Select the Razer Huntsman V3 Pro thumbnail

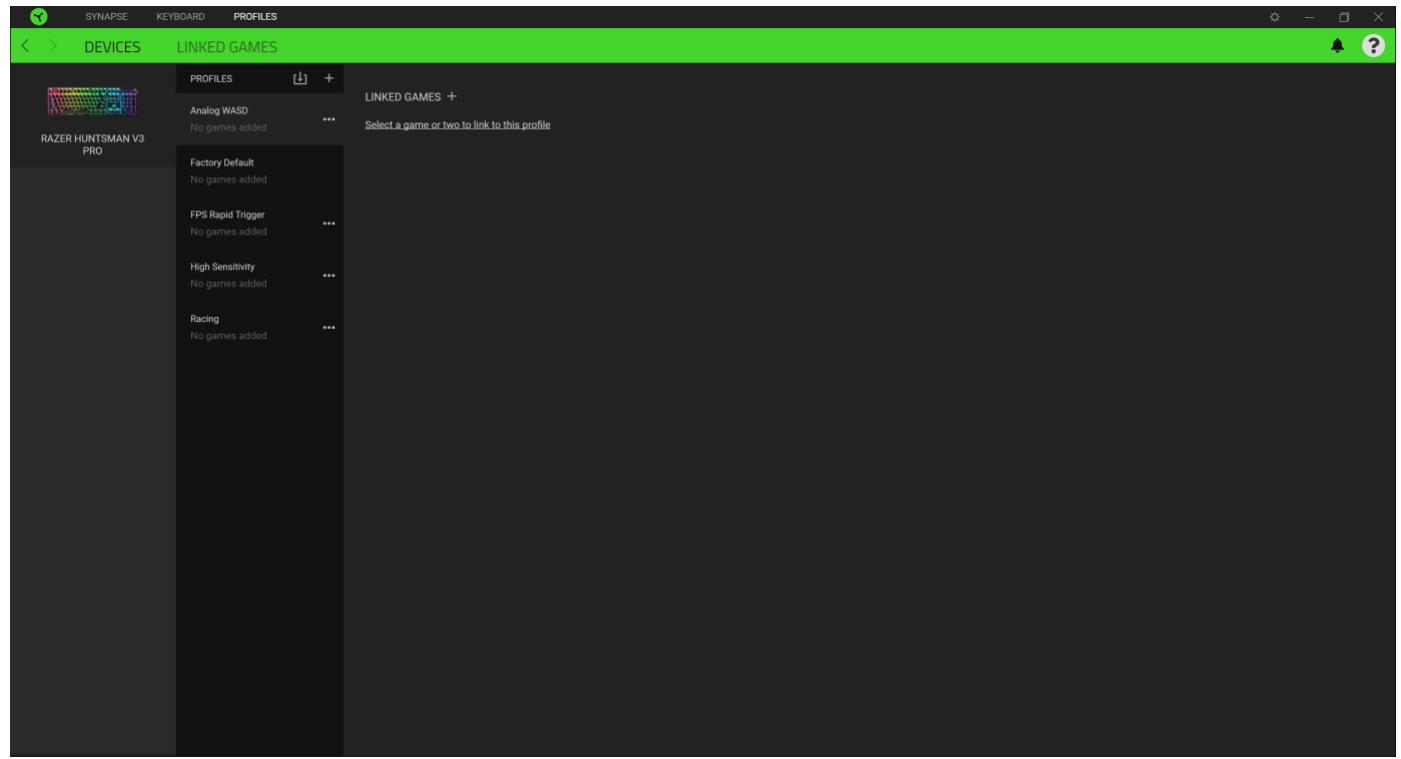[91, 102]
